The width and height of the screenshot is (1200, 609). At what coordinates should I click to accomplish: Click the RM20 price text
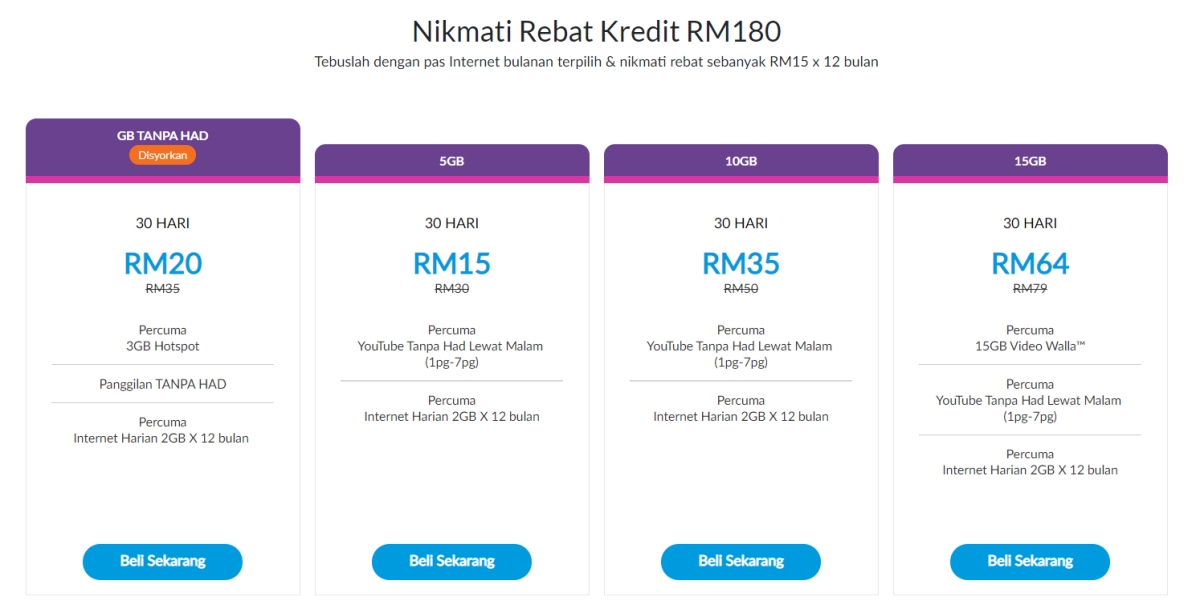[x=163, y=263]
